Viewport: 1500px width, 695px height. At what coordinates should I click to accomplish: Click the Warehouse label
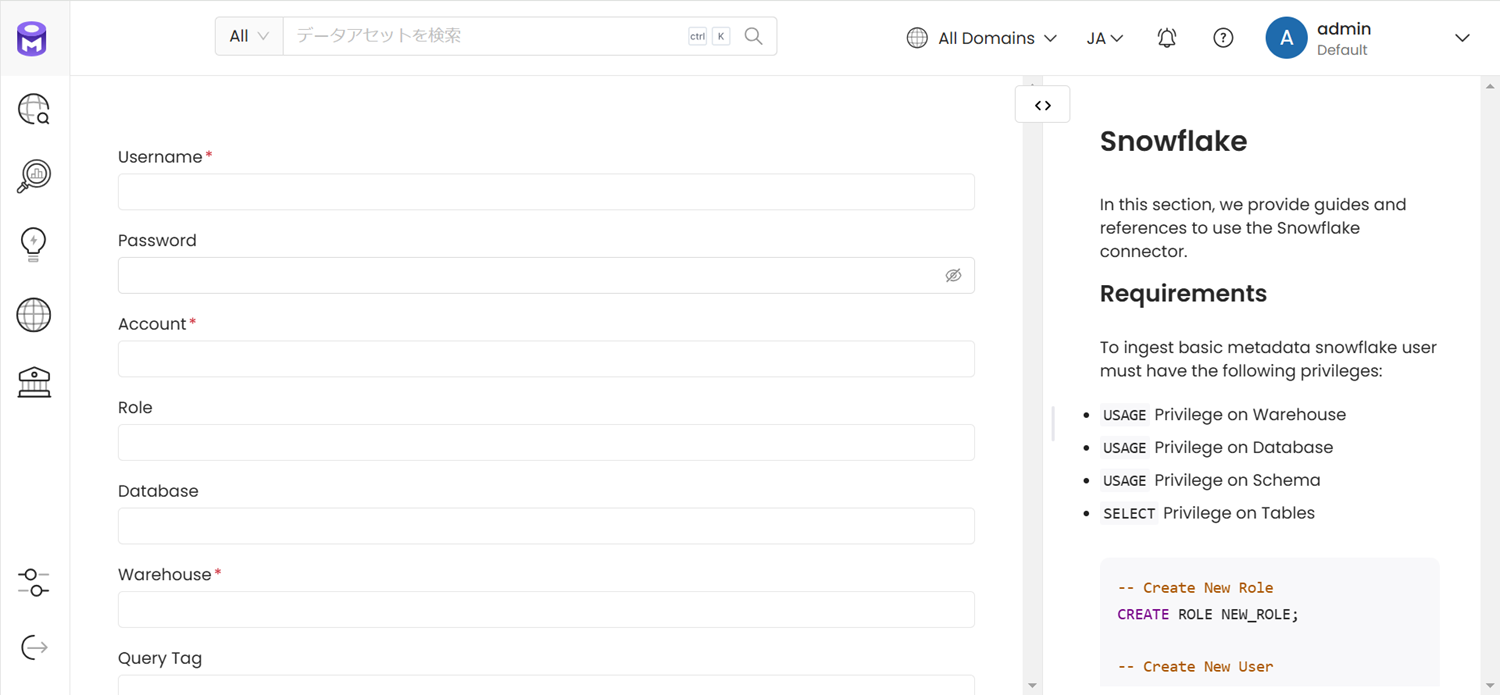[x=165, y=575]
